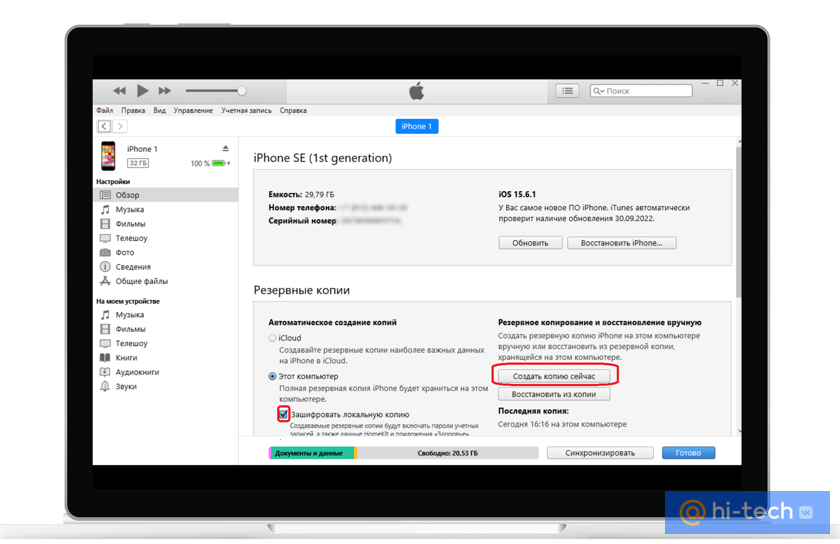Click the Аудиокниги icon
840x544 pixels.
tap(106, 372)
